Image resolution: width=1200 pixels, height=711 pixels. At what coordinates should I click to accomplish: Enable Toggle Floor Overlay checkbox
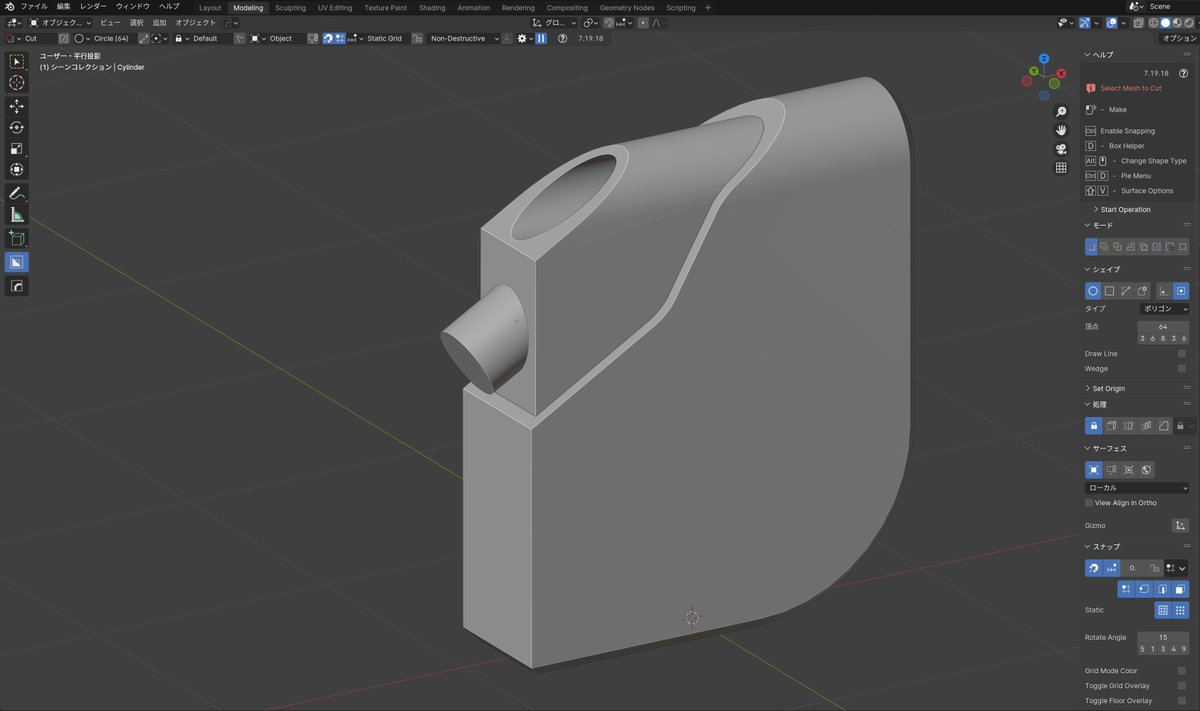(x=1182, y=701)
